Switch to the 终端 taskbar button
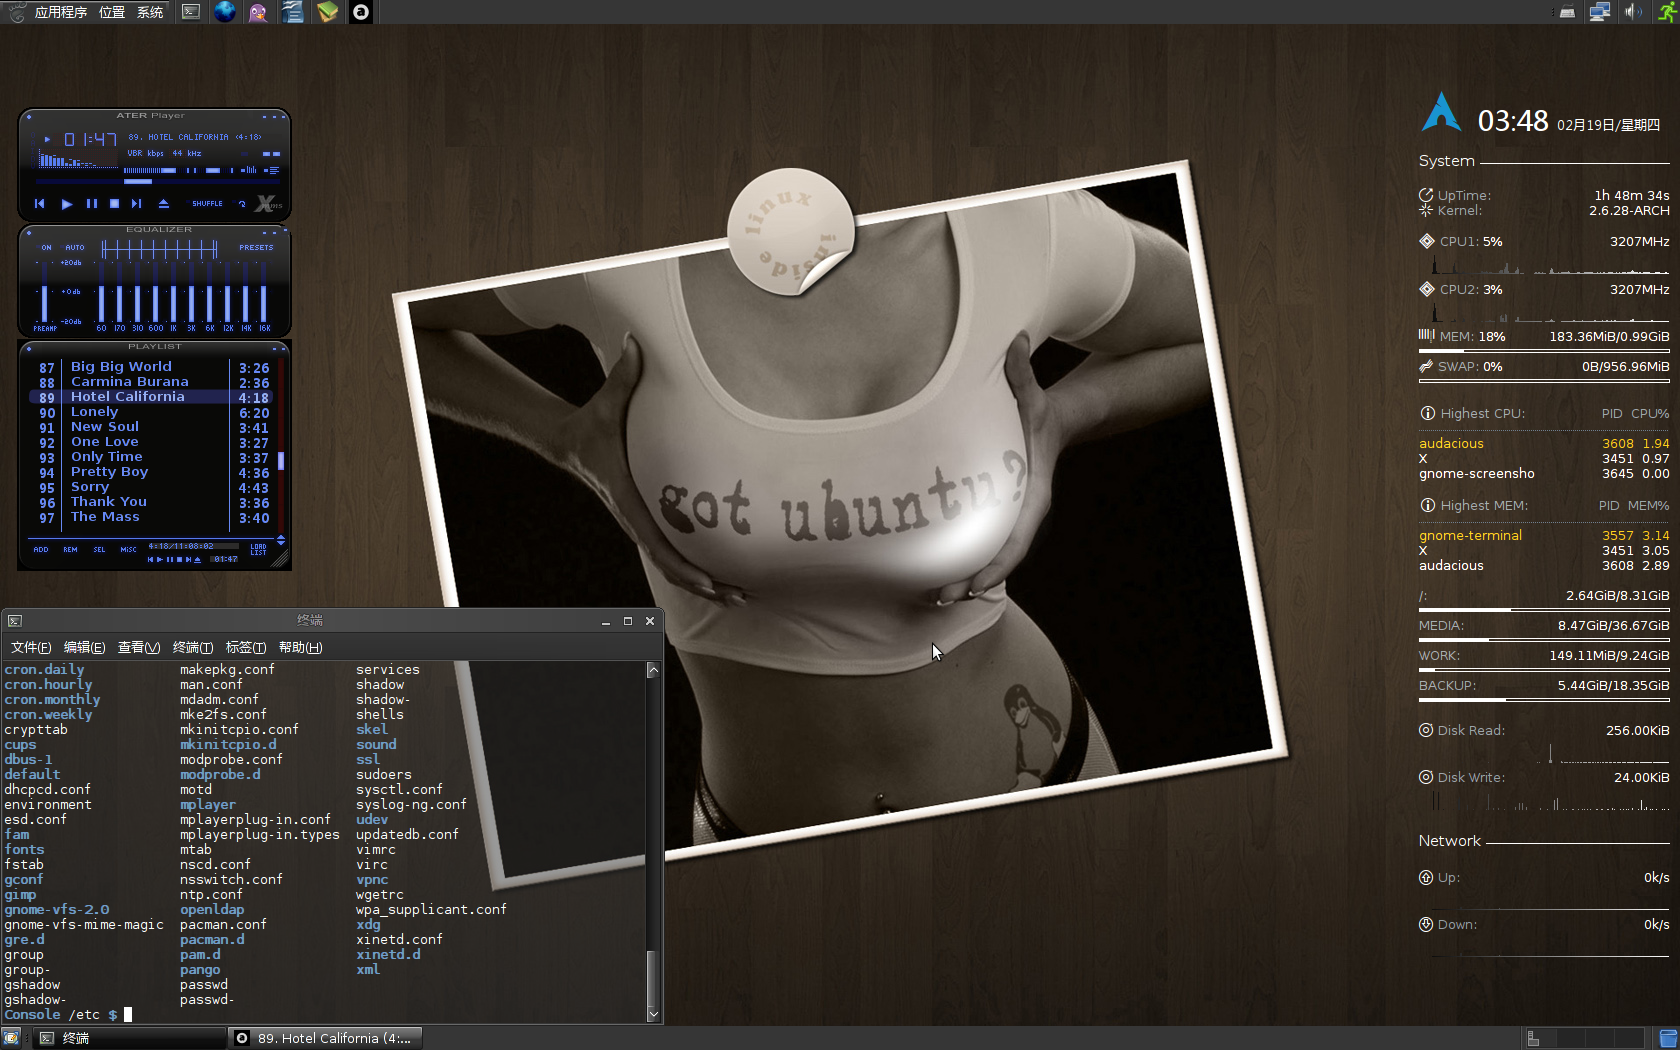Image resolution: width=1680 pixels, height=1050 pixels. pos(130,1038)
